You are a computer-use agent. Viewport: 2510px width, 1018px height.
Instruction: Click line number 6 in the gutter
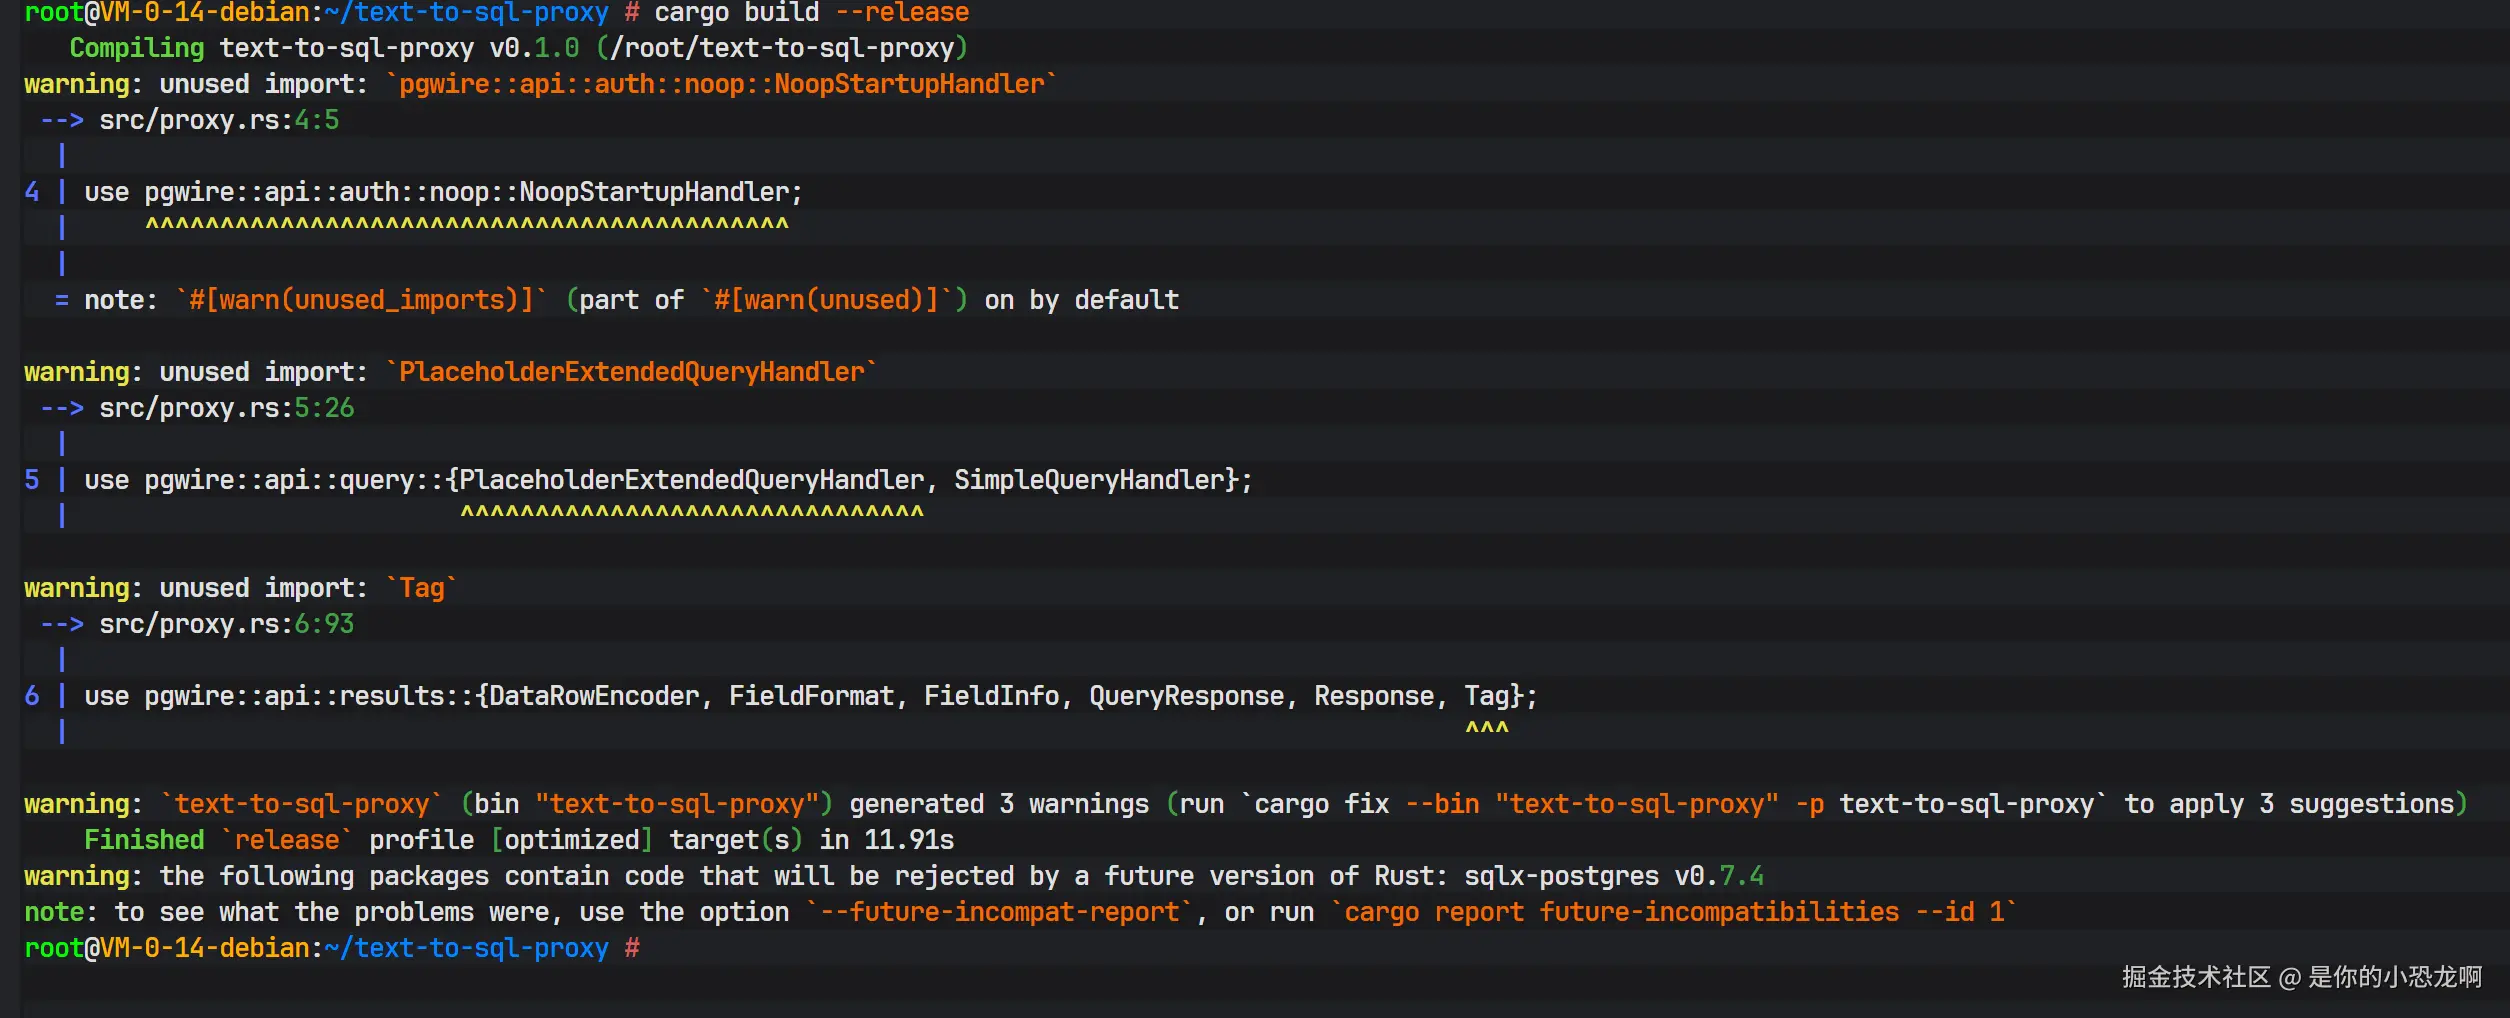(x=32, y=696)
